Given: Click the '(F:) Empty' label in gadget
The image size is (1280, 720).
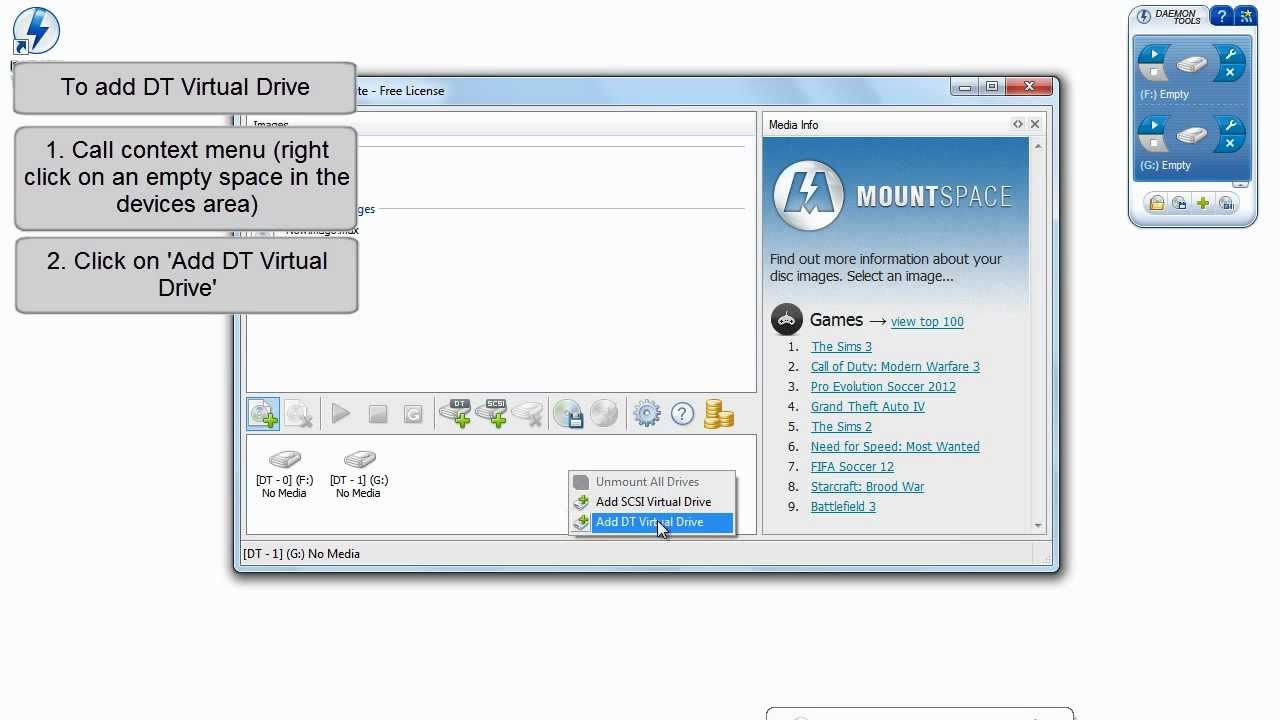Looking at the screenshot, I should click(x=1165, y=94).
